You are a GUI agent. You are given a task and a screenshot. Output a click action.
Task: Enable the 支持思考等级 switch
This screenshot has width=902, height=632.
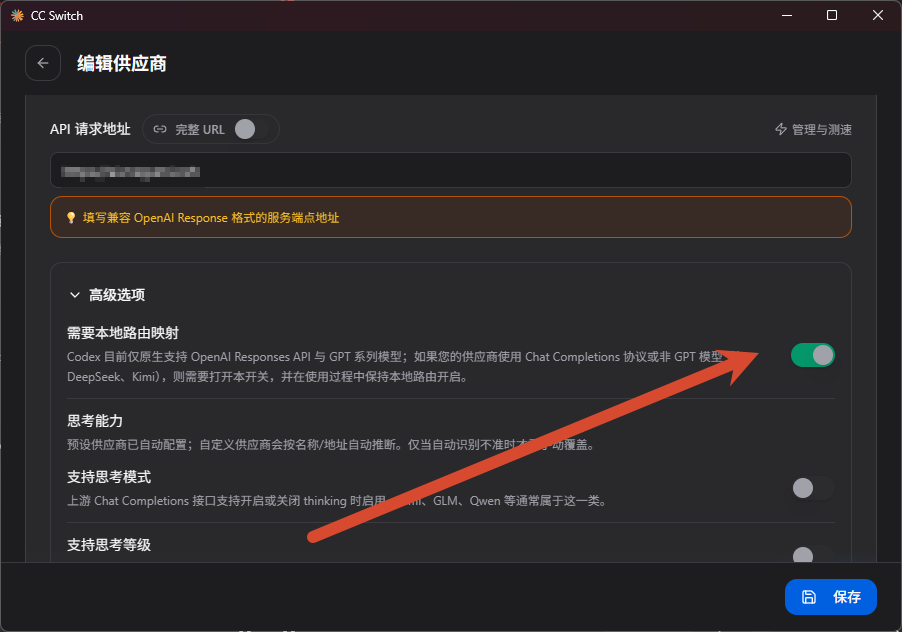point(812,554)
